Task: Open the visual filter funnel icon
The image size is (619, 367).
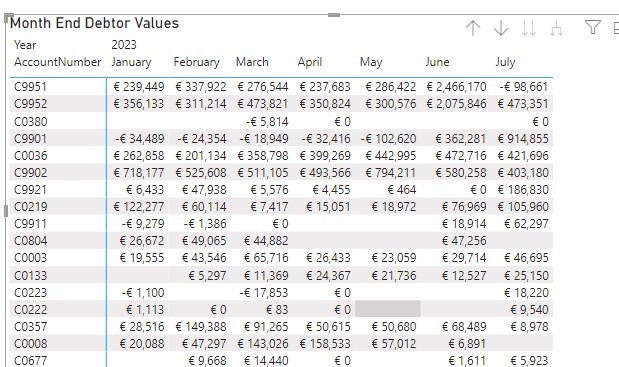Action: tap(593, 28)
